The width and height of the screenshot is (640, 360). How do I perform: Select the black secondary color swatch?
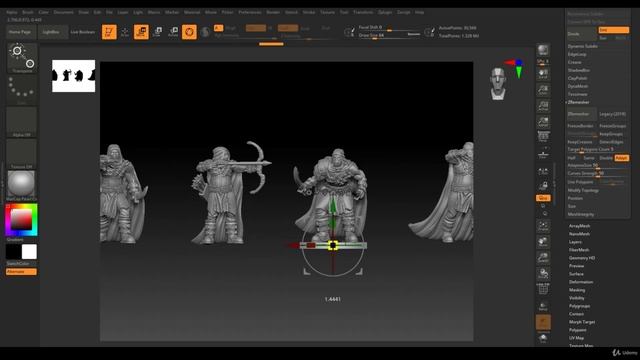(x=13, y=252)
